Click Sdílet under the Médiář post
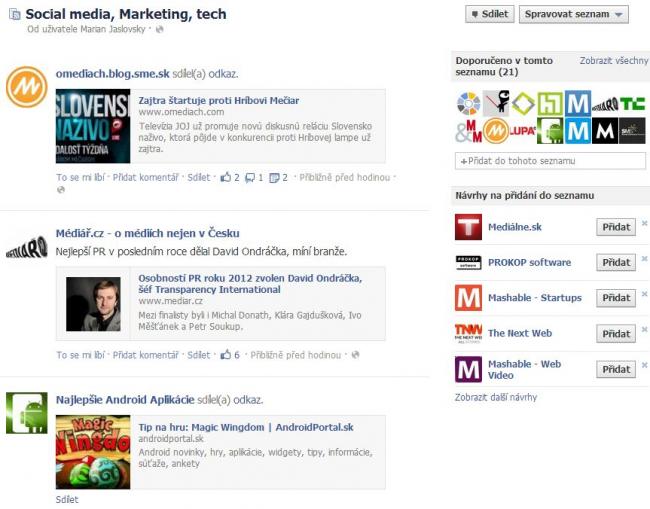The width and height of the screenshot is (650, 509). (x=199, y=355)
